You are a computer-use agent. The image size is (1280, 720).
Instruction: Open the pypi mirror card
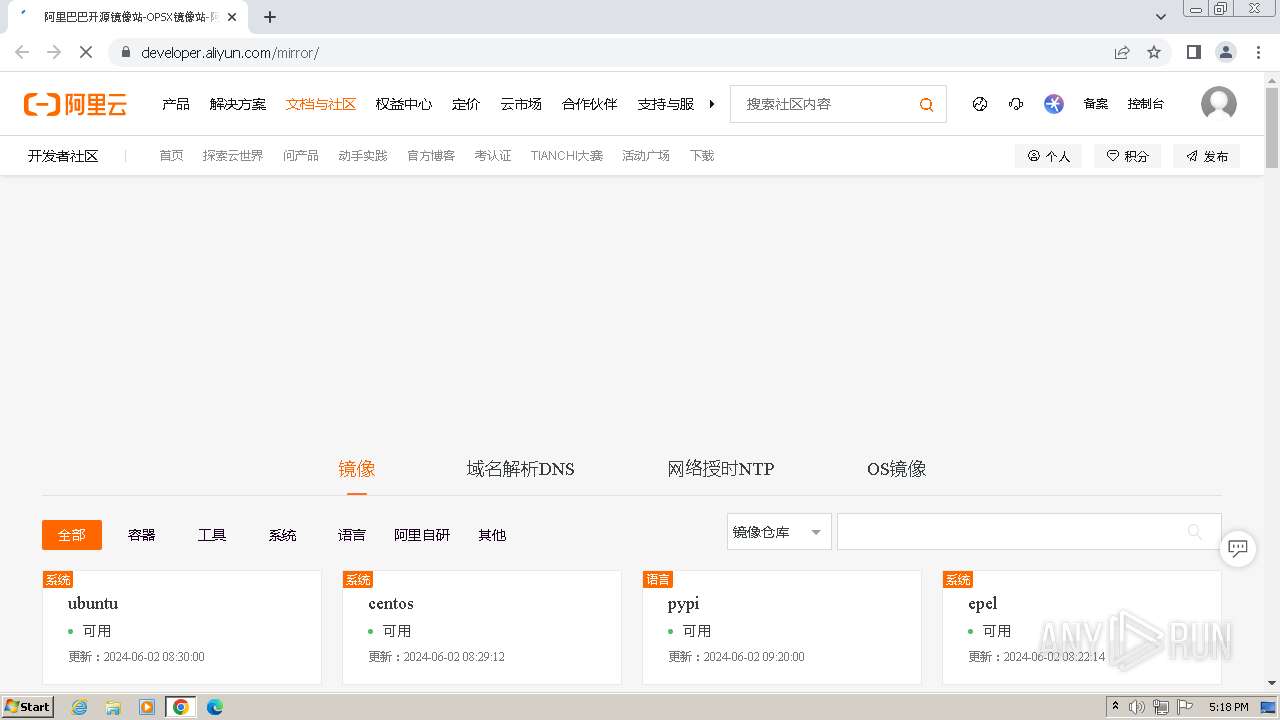782,627
